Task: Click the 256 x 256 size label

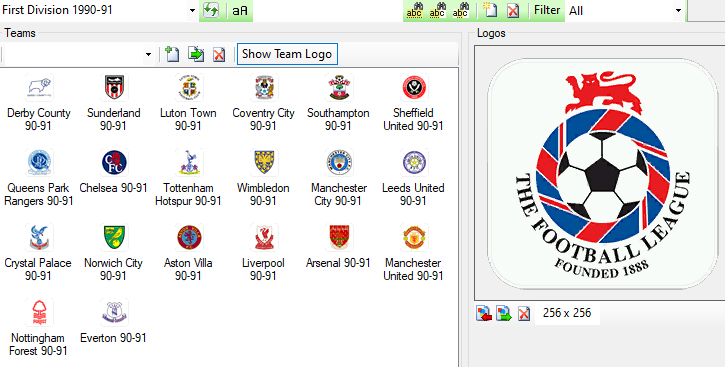Action: (567, 313)
